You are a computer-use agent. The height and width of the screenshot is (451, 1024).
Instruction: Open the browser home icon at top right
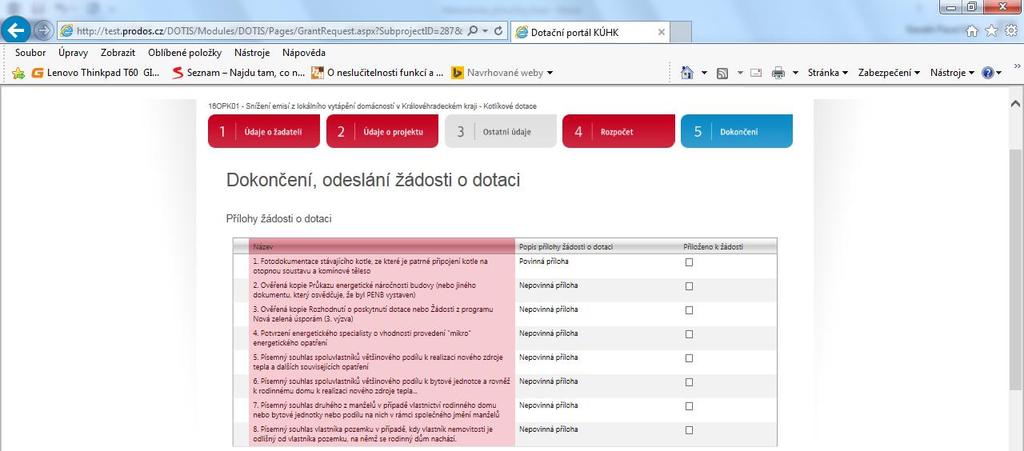[x=972, y=30]
